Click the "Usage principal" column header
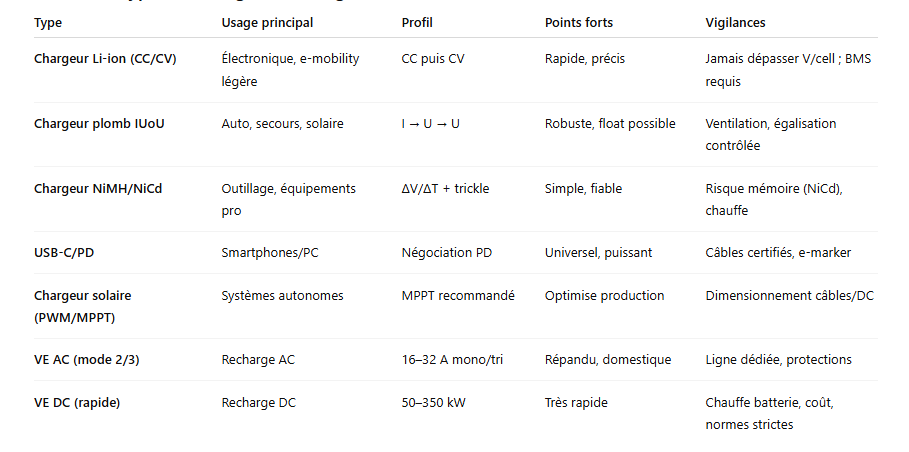The image size is (909, 452). (x=267, y=22)
